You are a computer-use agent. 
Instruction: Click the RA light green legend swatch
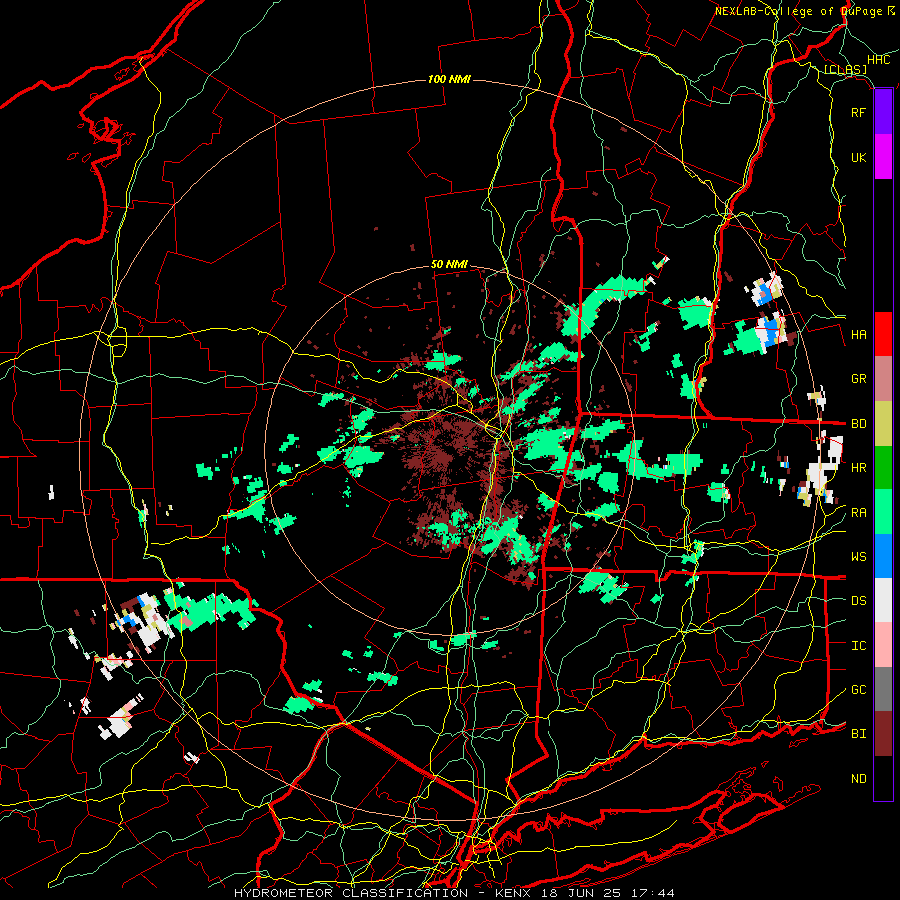pyautogui.click(x=883, y=512)
